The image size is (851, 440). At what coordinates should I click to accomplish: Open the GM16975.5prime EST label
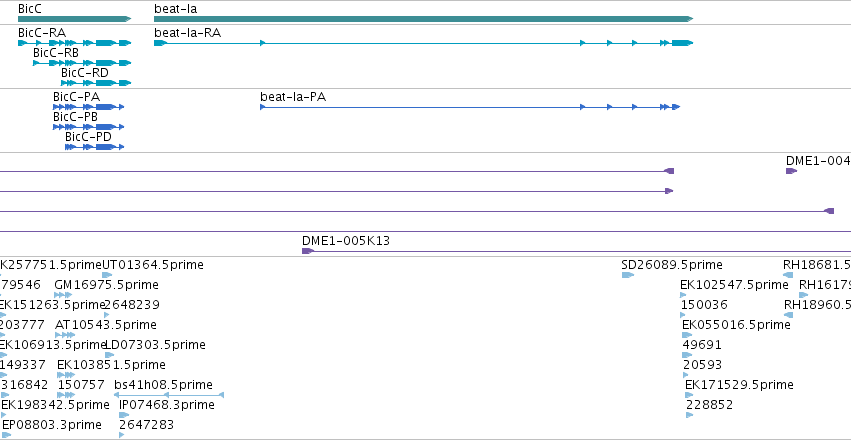tap(106, 285)
